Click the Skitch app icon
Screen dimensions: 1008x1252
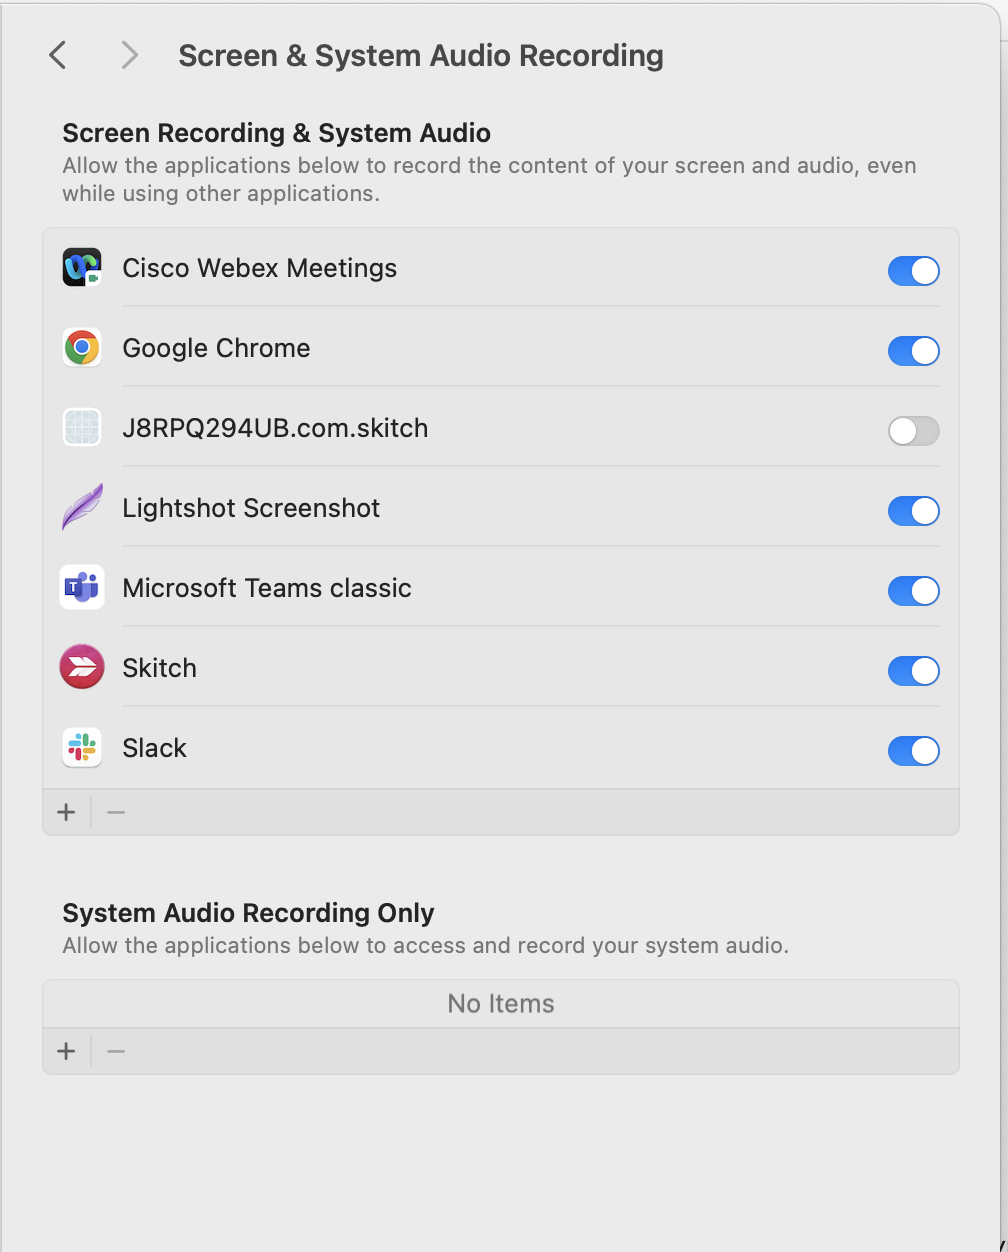pos(82,668)
